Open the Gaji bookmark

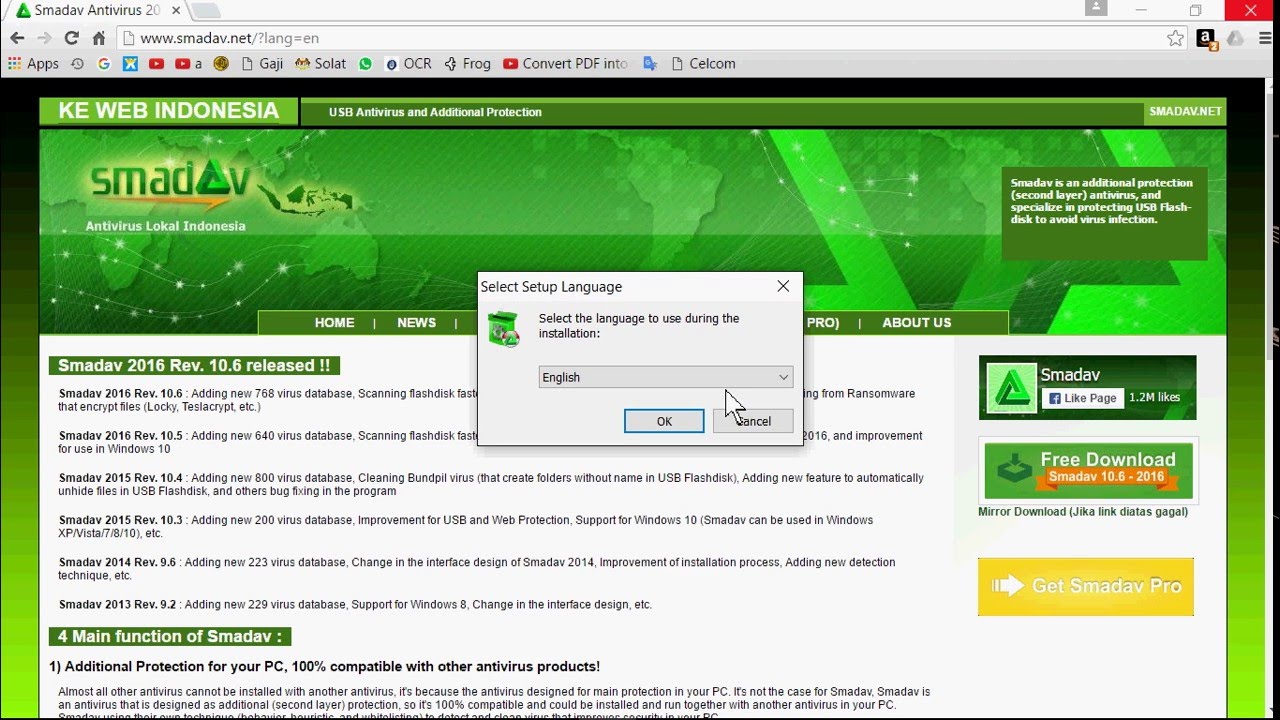point(263,63)
